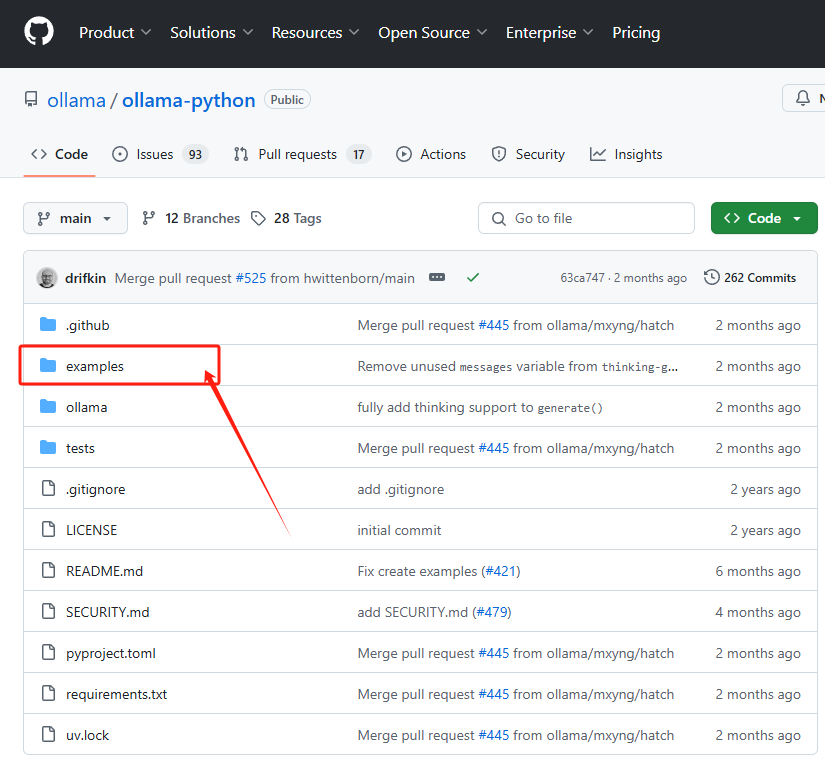Open the .gitignore file
This screenshot has width=825, height=771.
95,489
